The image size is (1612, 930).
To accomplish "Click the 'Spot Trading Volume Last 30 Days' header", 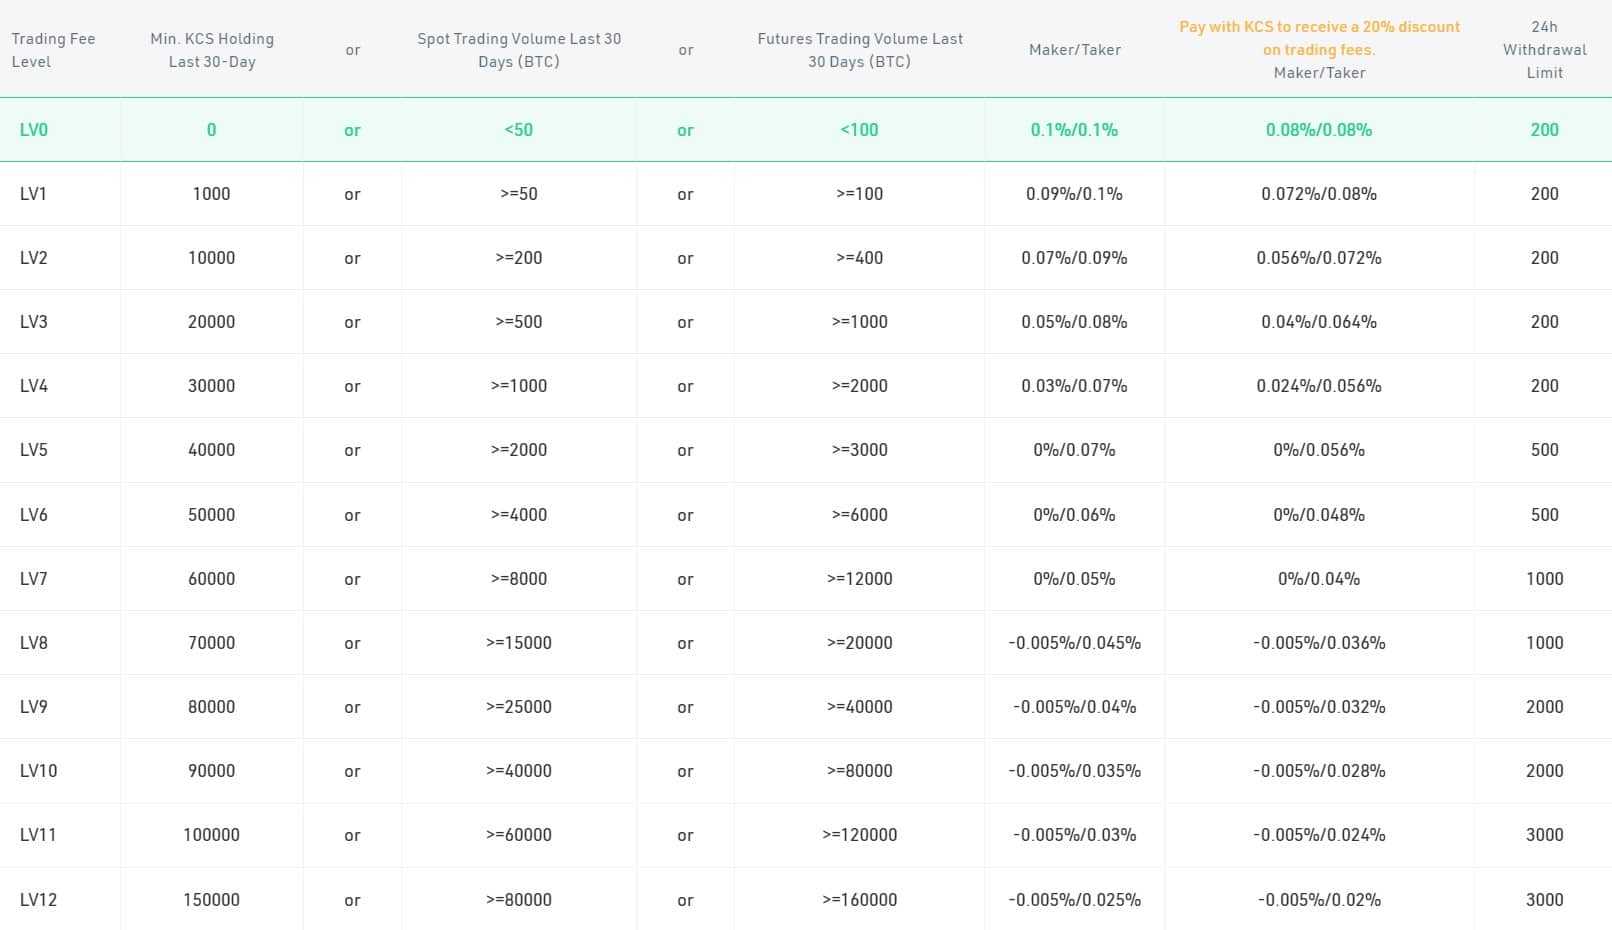I will tap(519, 50).
